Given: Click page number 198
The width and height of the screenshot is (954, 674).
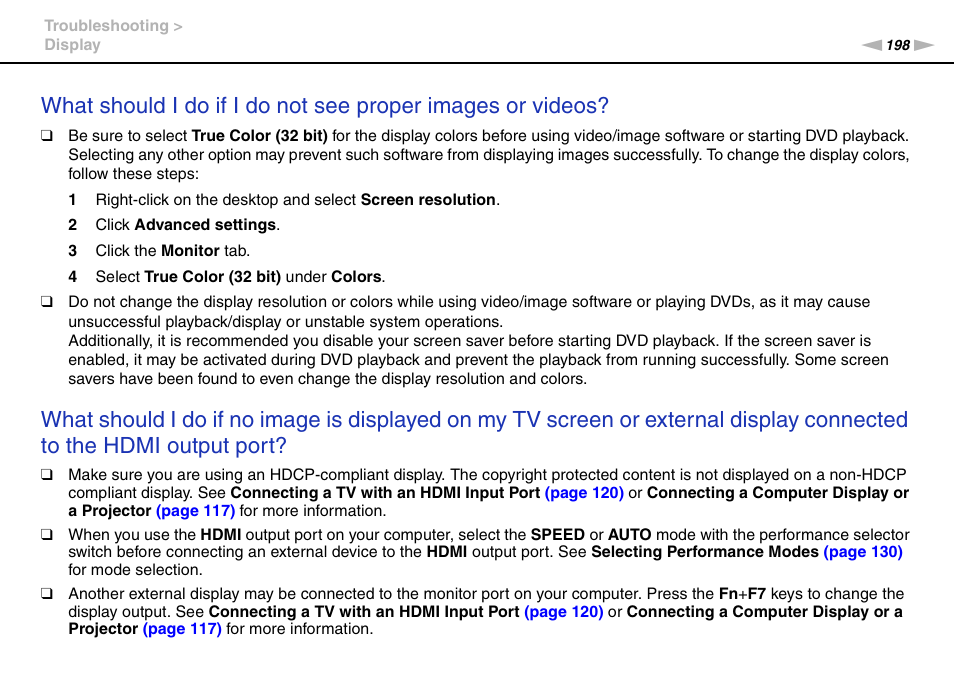Looking at the screenshot, I should pyautogui.click(x=898, y=45).
